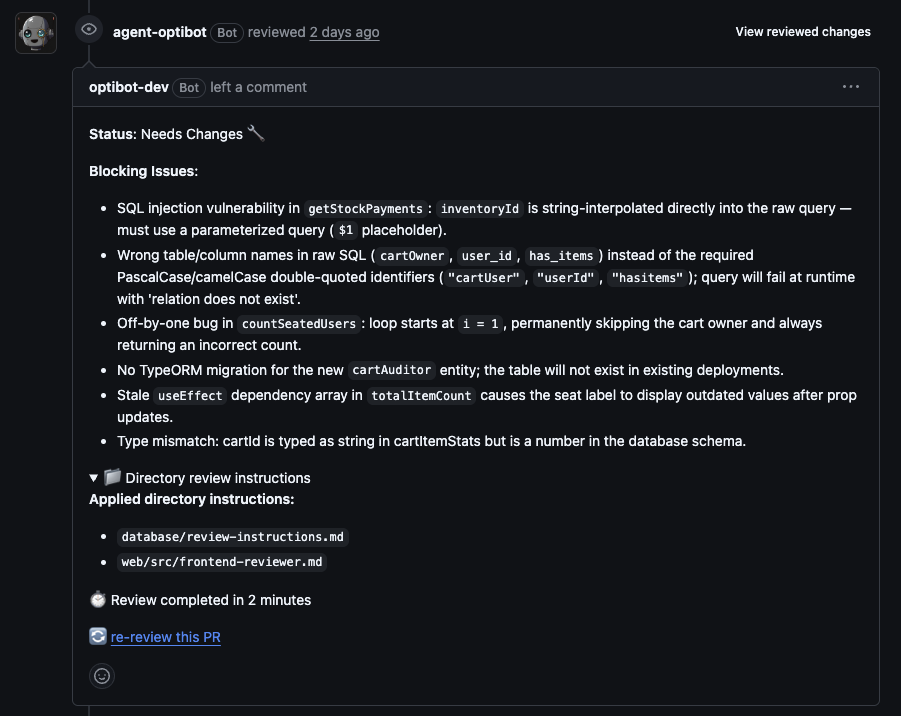
Task: Click the countSeatedUsers code text
Action: 299,324
